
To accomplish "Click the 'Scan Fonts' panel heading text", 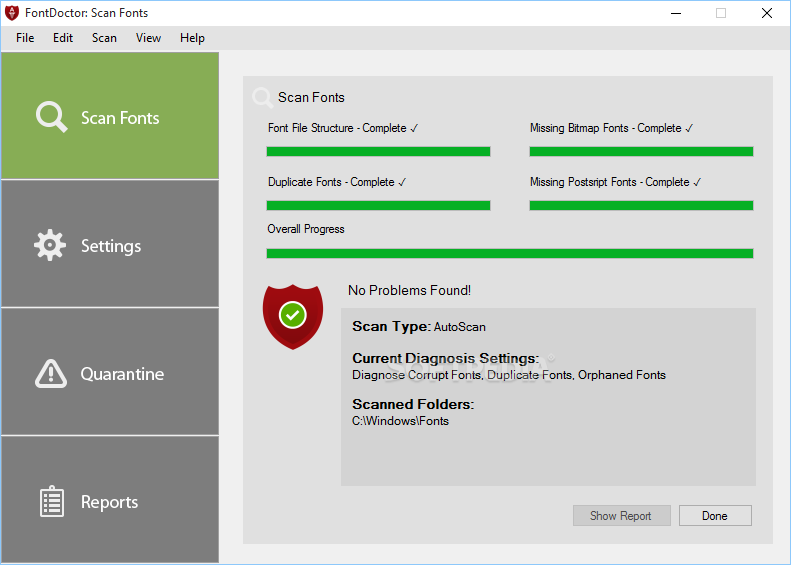I will coord(311,97).
